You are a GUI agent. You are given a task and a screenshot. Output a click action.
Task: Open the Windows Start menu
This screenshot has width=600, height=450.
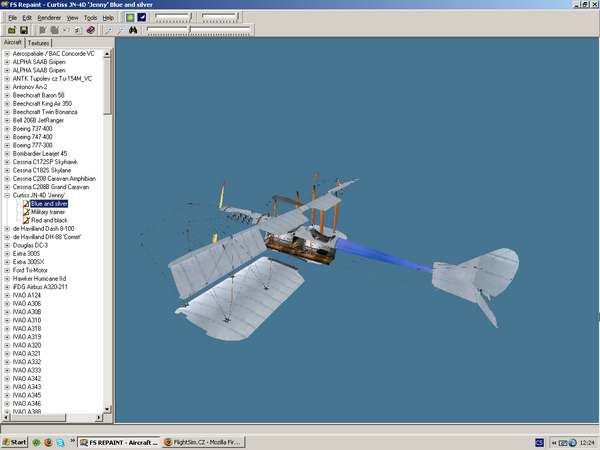coord(15,442)
